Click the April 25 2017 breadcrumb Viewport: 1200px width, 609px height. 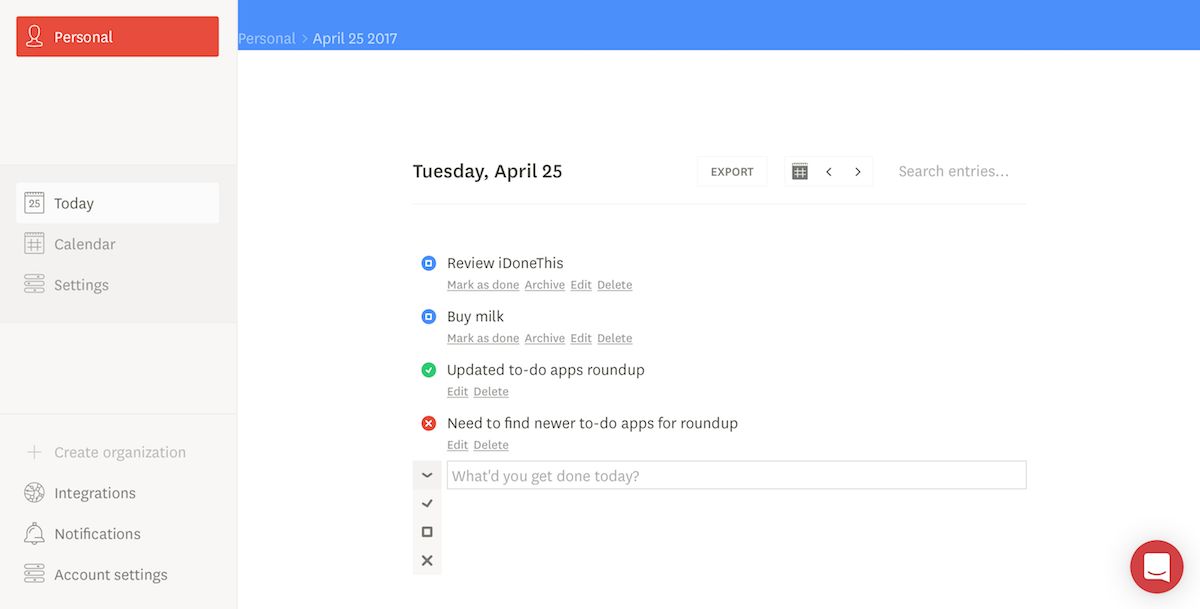tap(354, 37)
